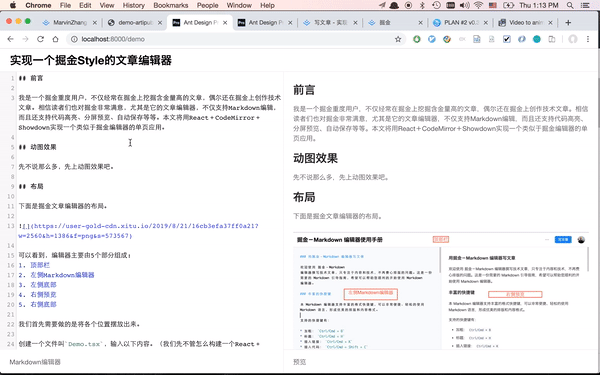The height and width of the screenshot is (375, 600).
Task: Open the Window menu
Action: [239, 5]
